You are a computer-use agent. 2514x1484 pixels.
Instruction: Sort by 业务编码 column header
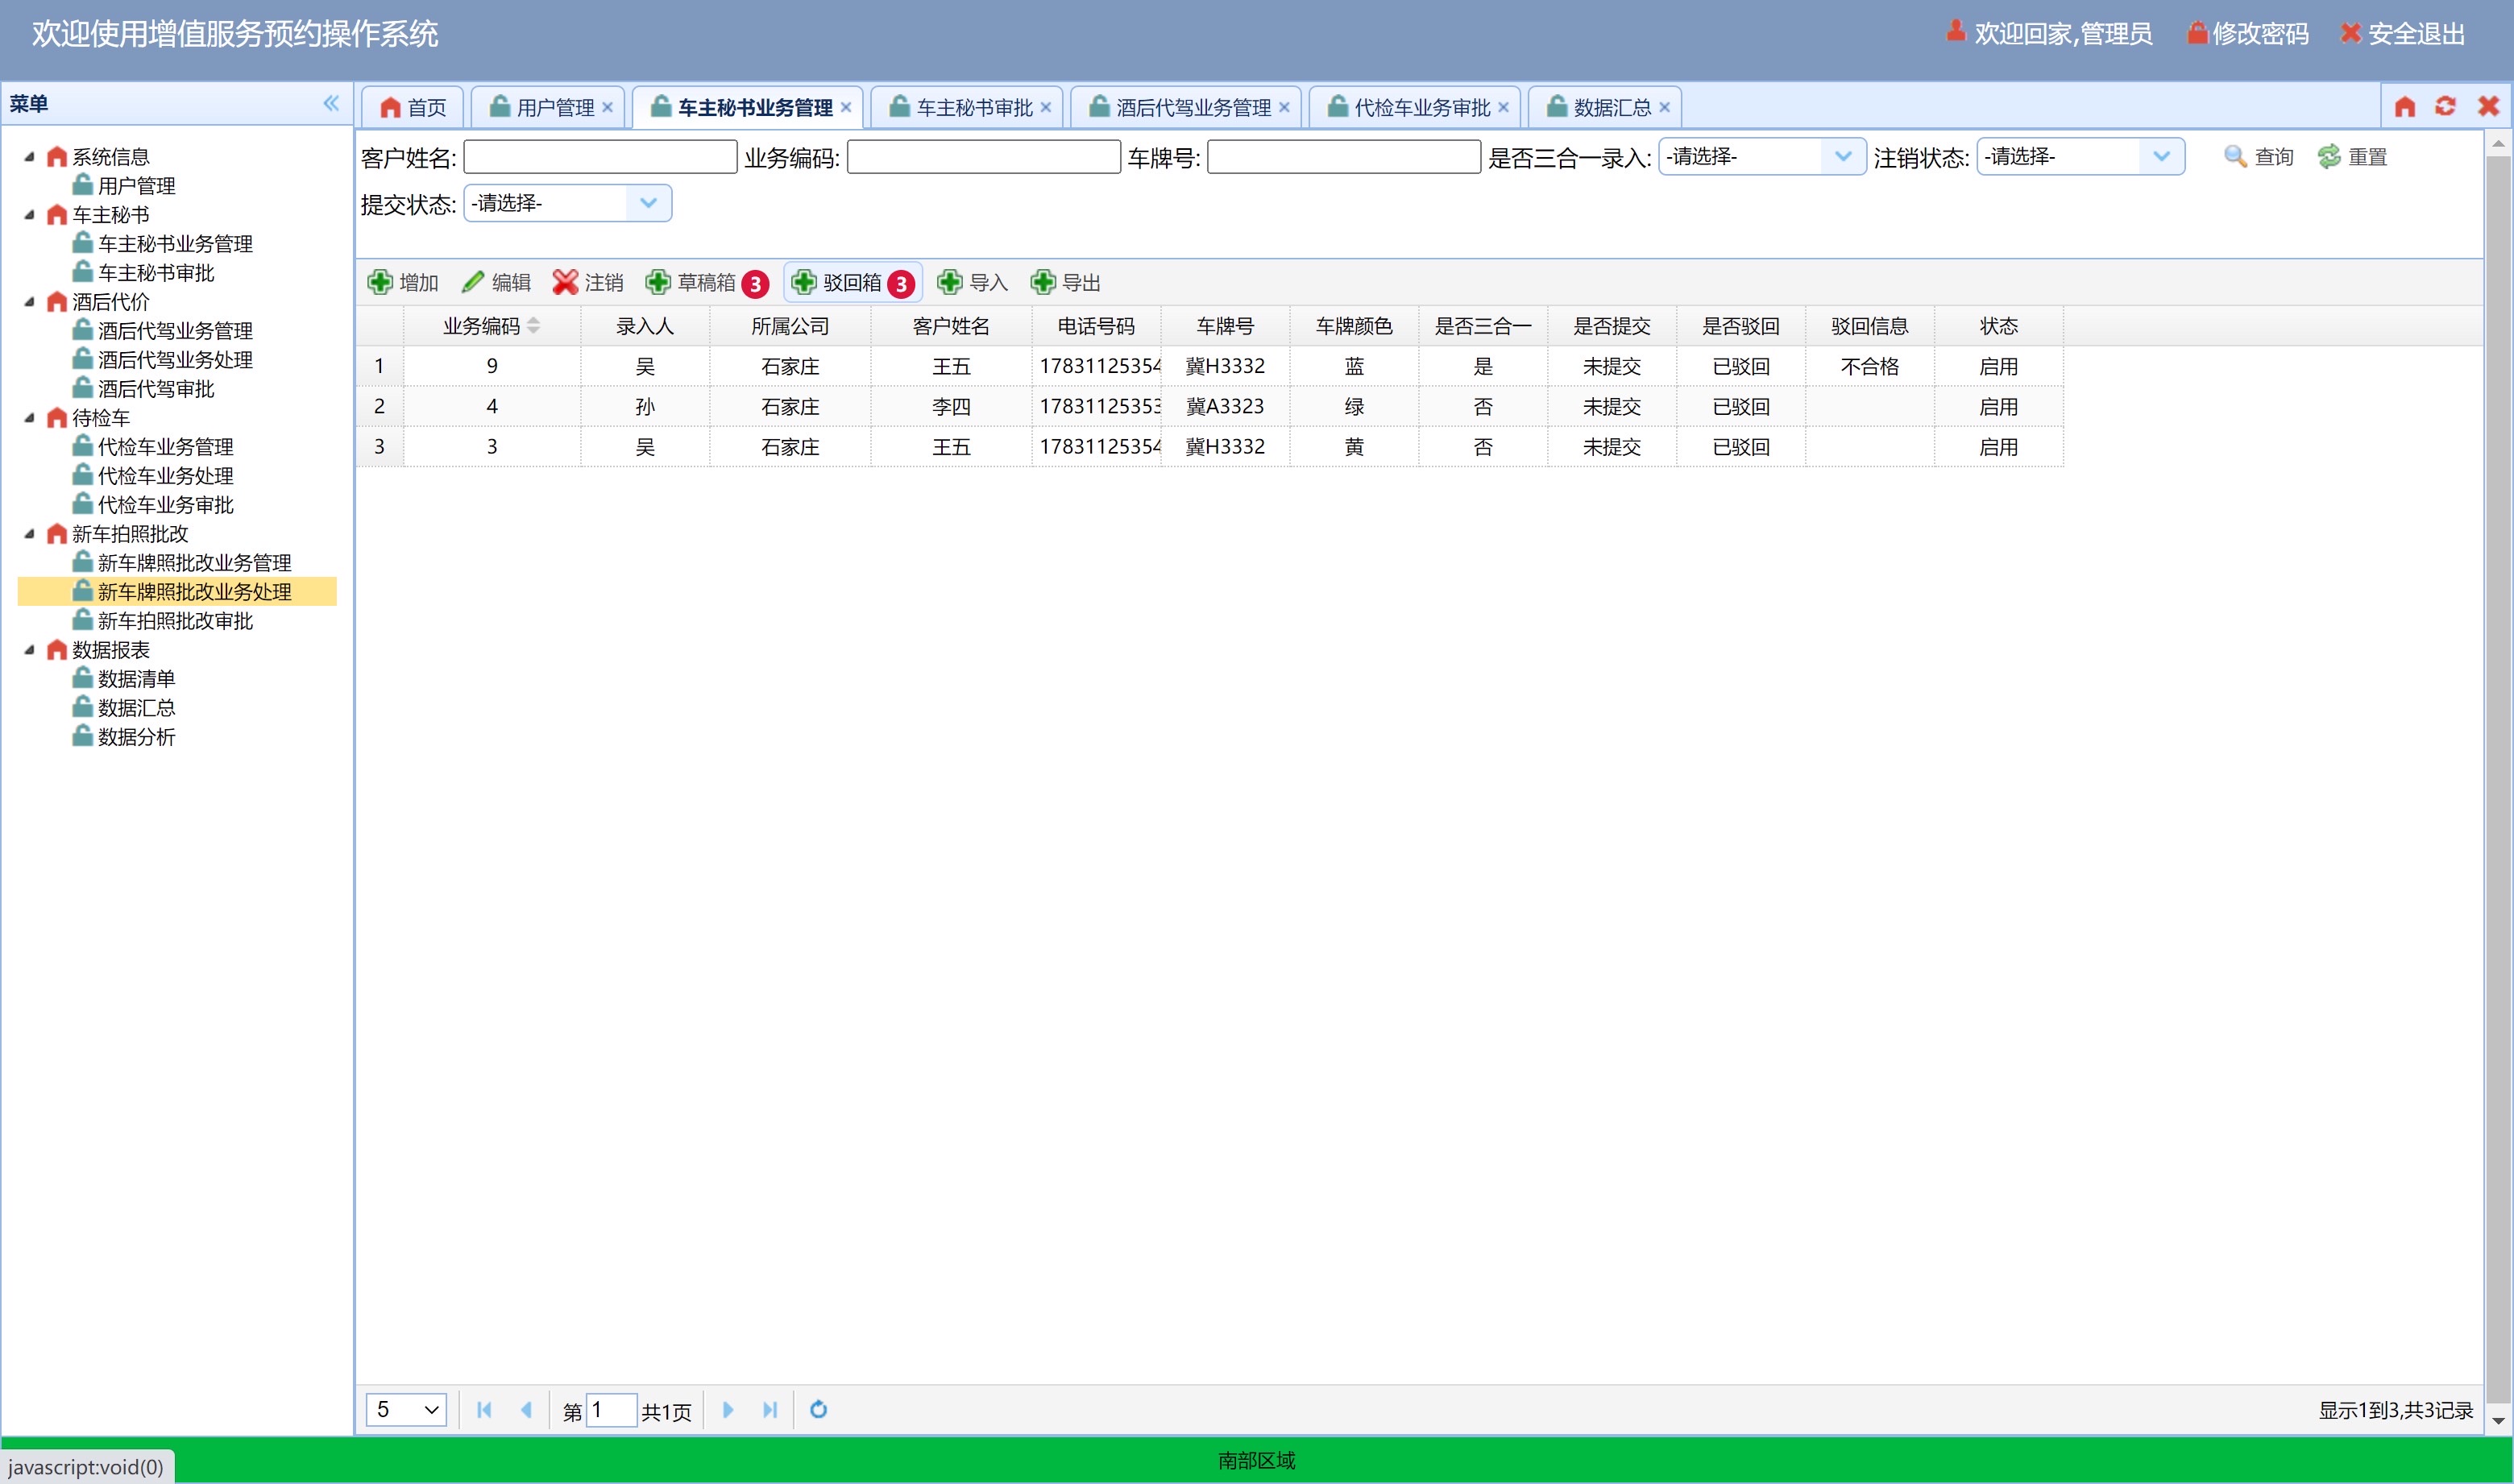pyautogui.click(x=491, y=326)
